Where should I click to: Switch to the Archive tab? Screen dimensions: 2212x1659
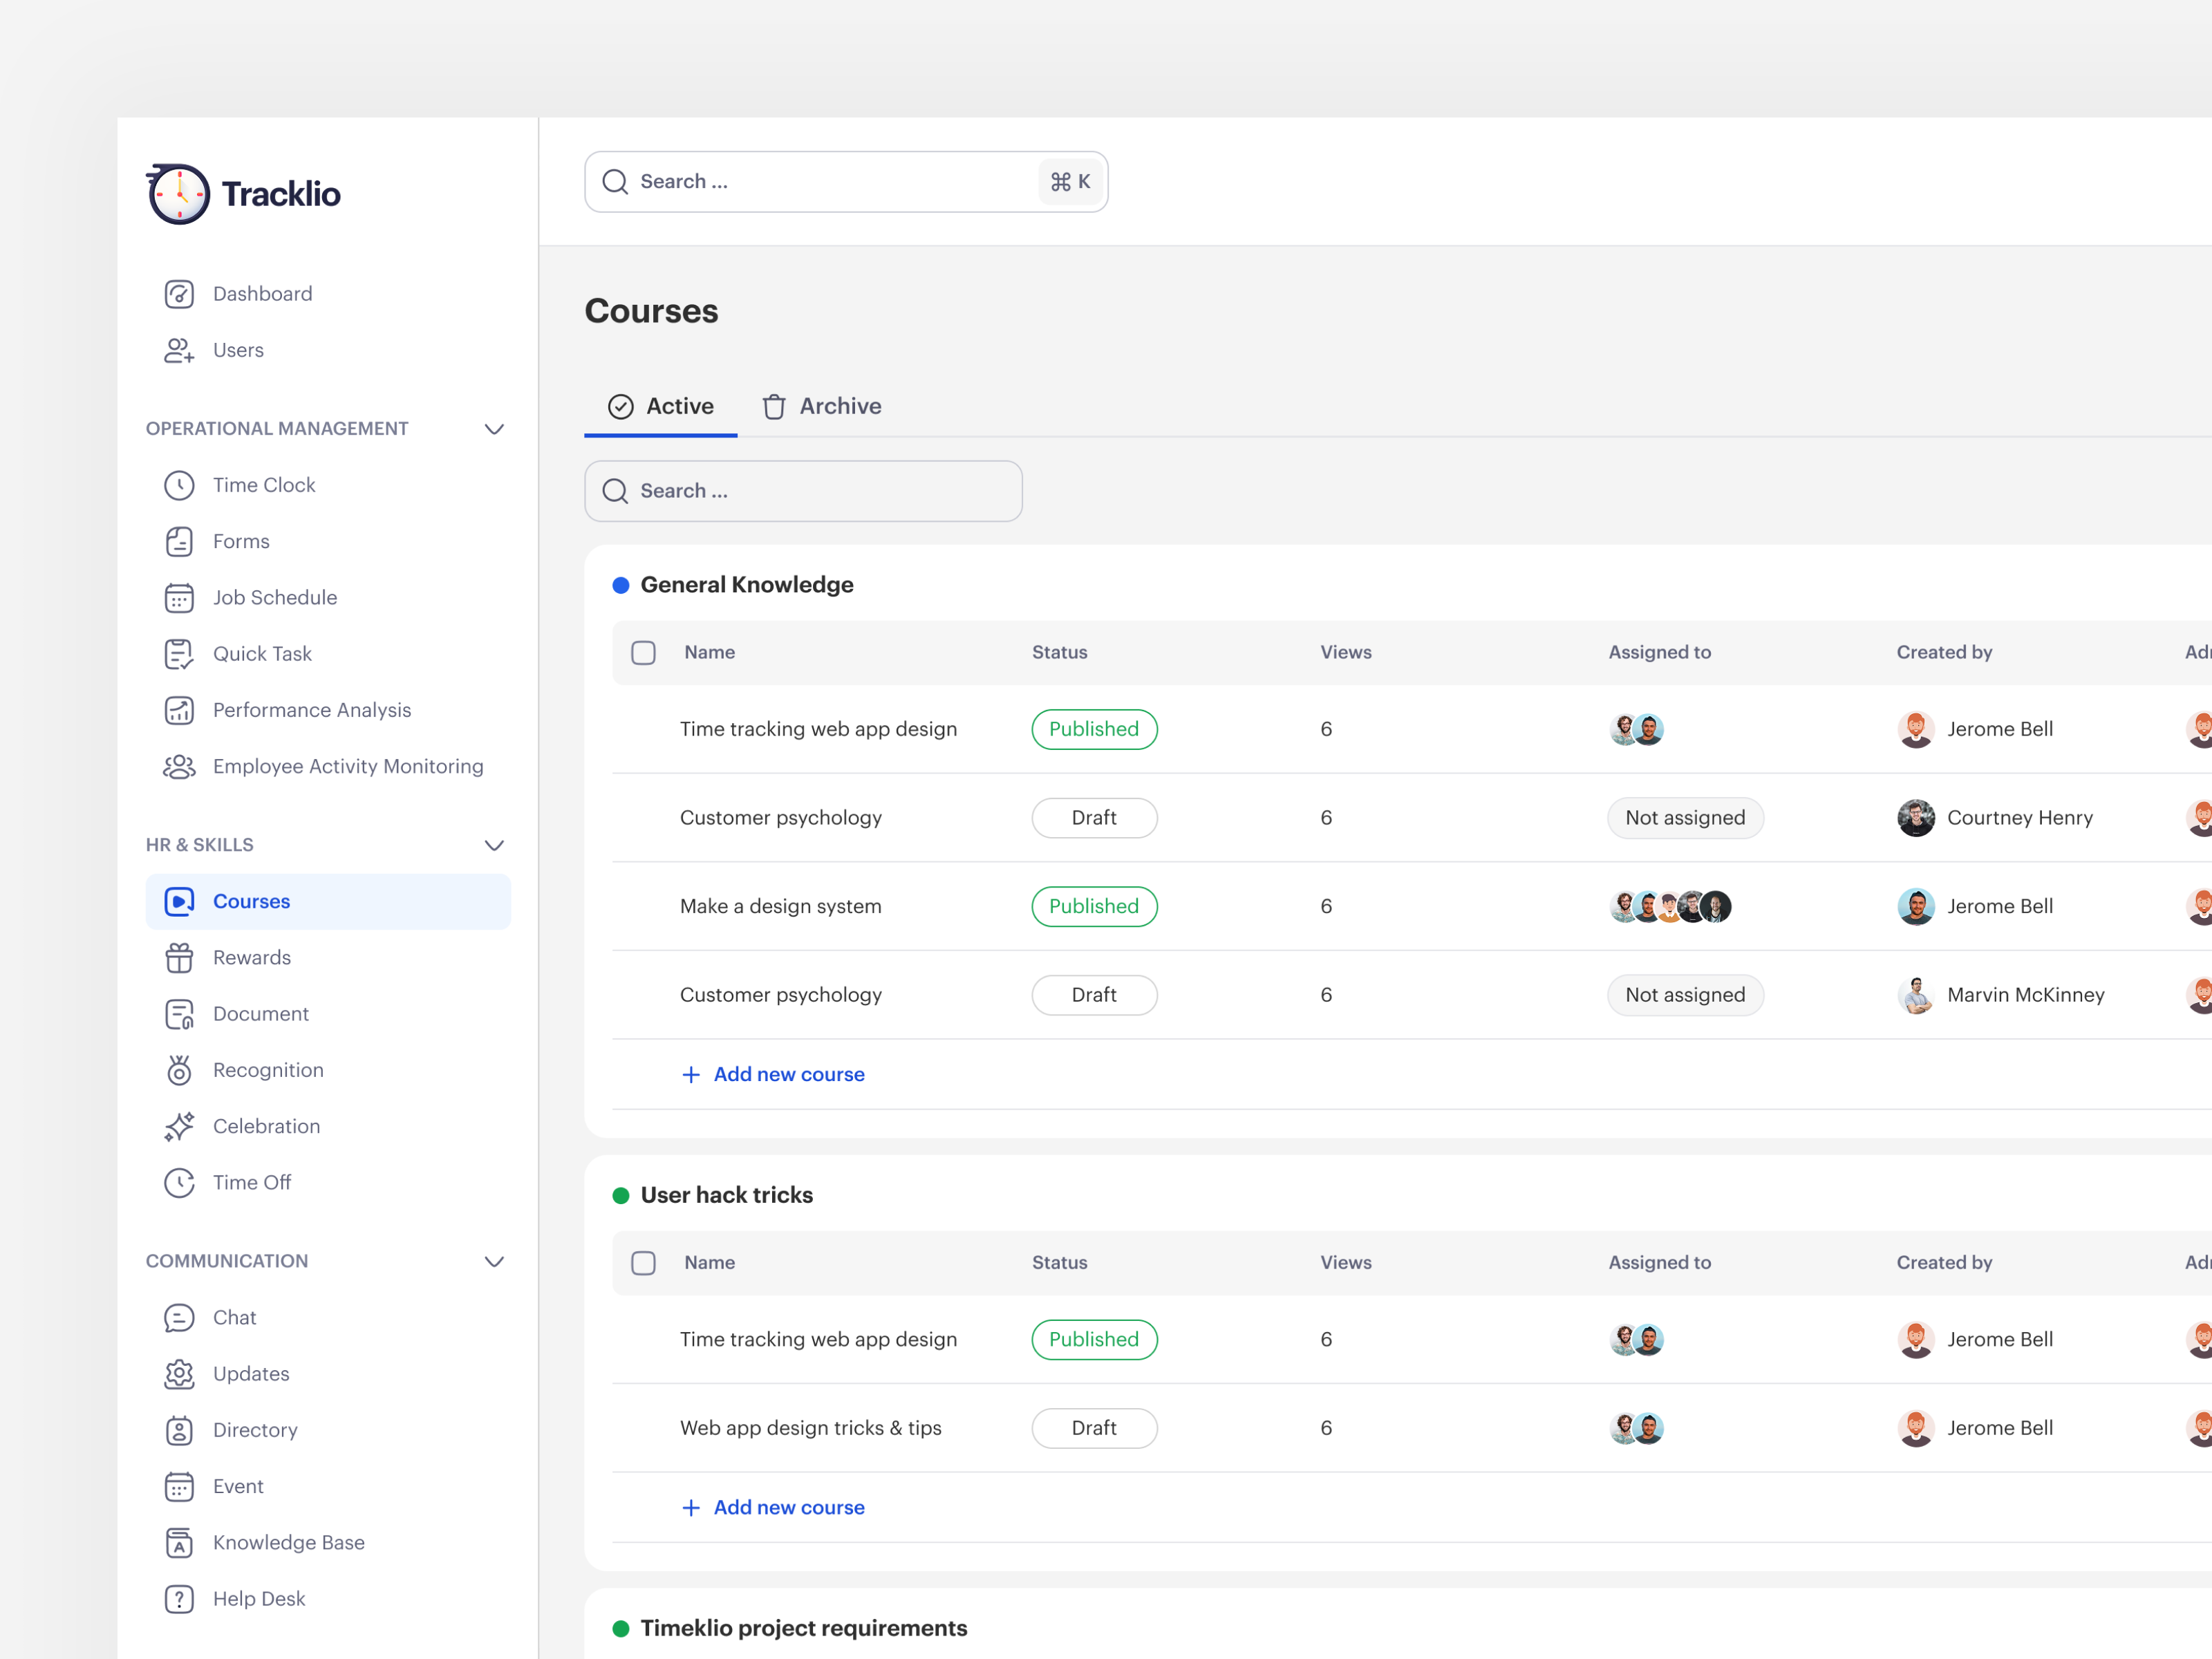[x=821, y=406]
